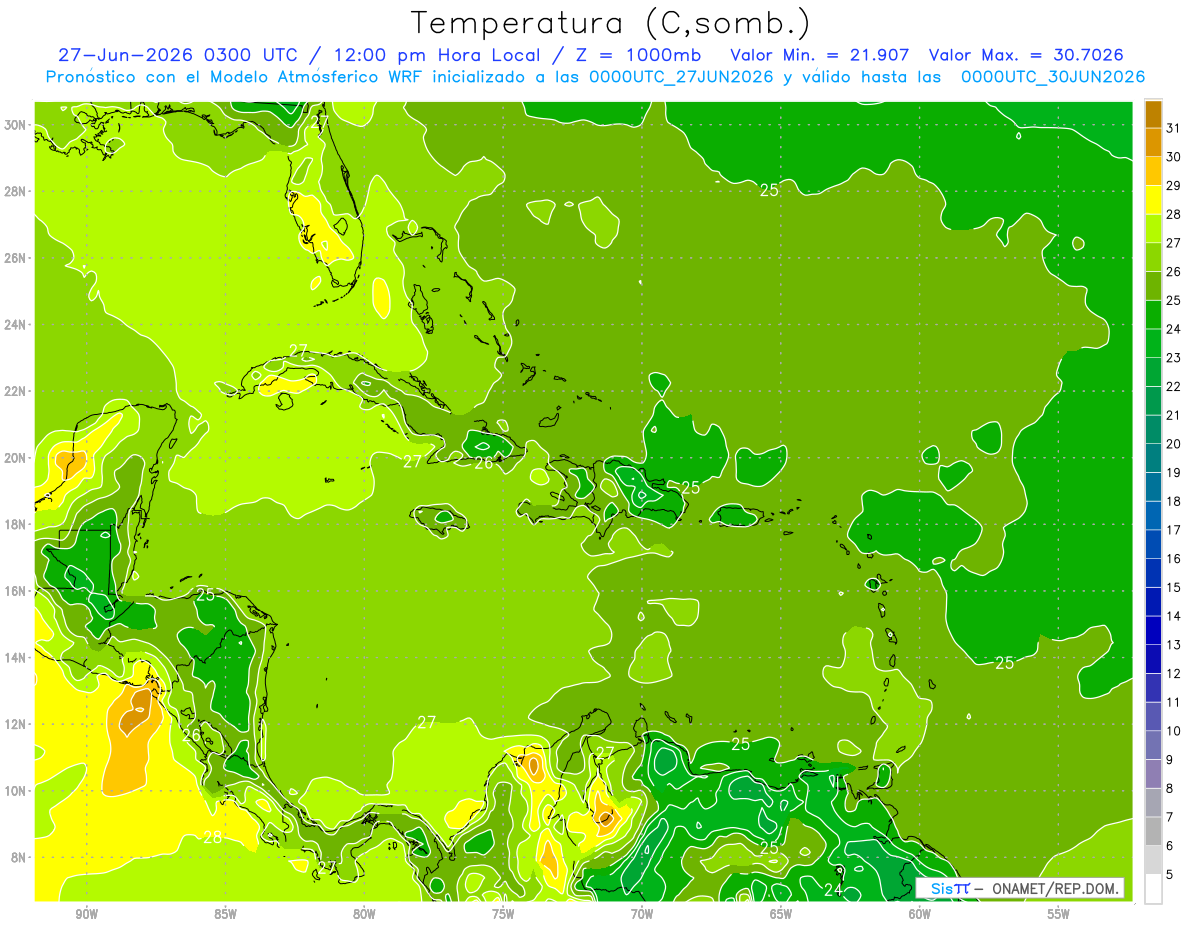Screen dimensions: 1200x927
Task: Click the legend swatch between 26 and 27
Action: (1153, 257)
